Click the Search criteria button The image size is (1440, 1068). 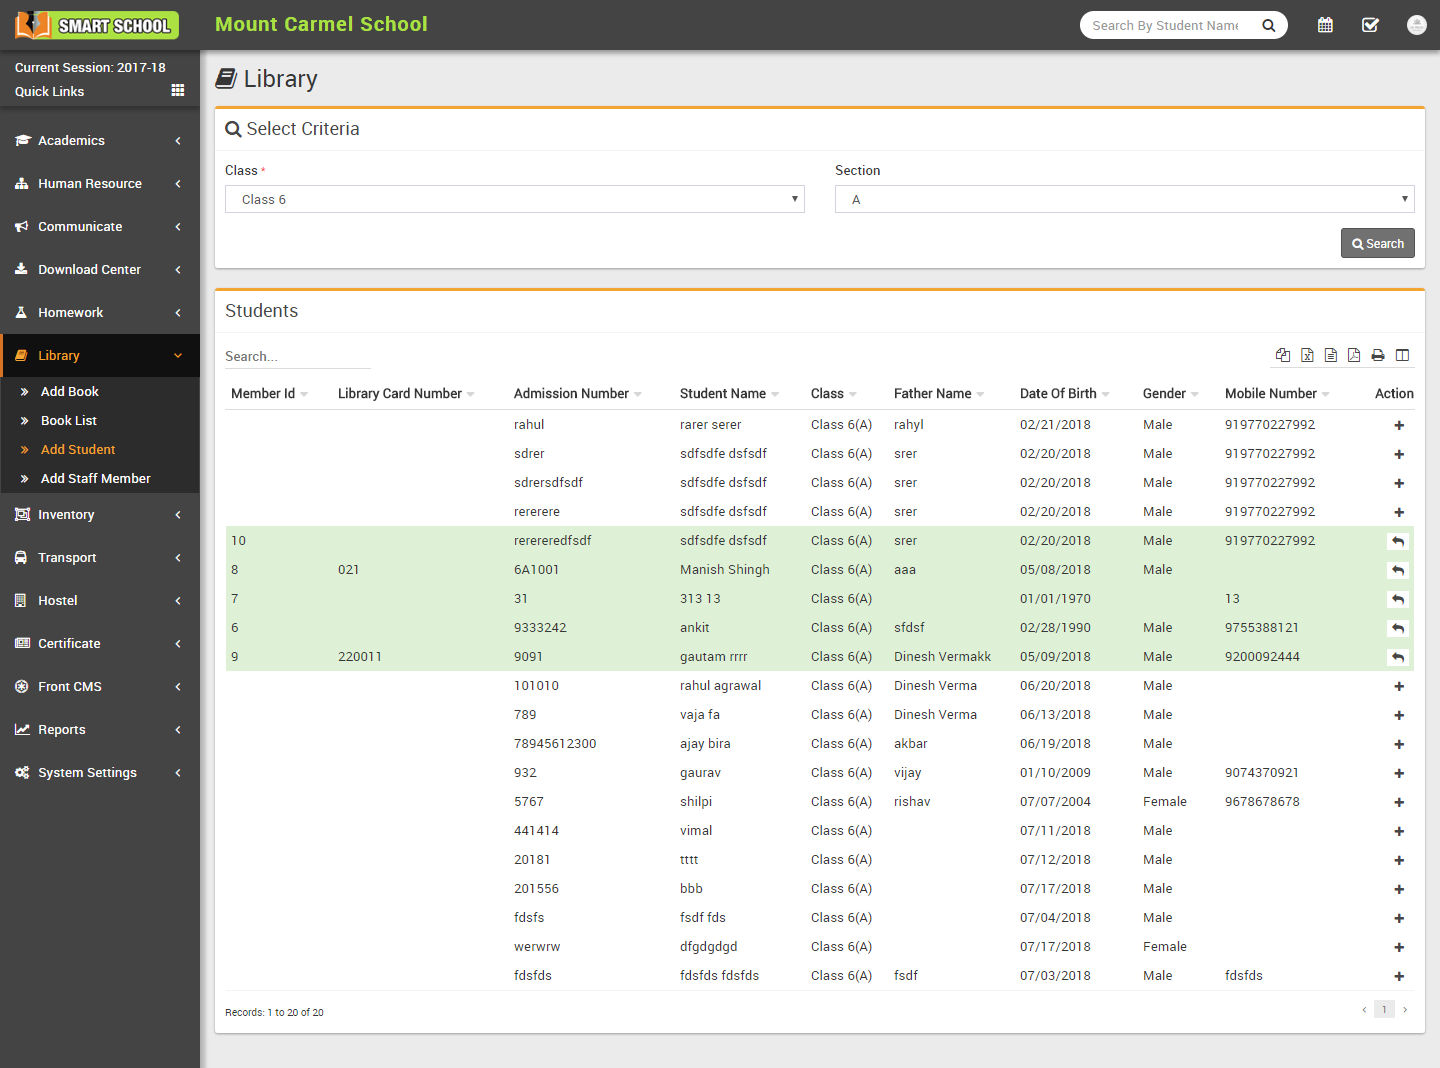[x=1377, y=243]
